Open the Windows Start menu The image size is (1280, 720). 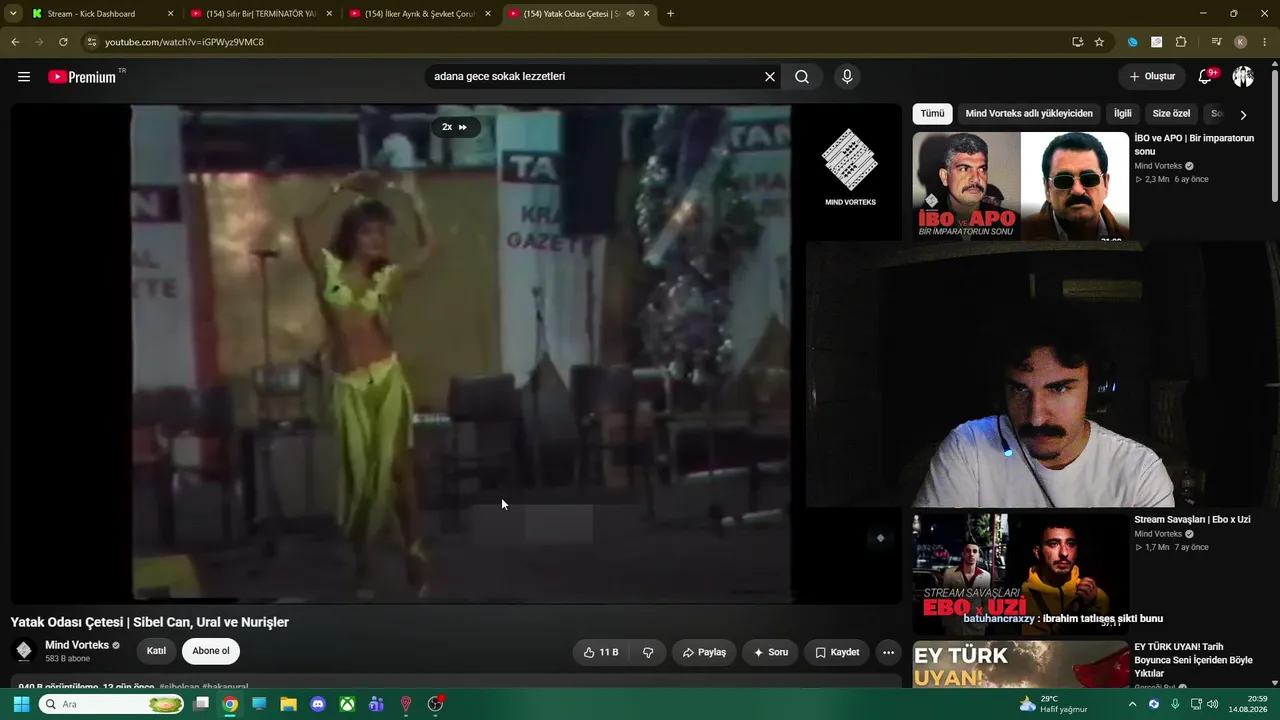(21, 704)
